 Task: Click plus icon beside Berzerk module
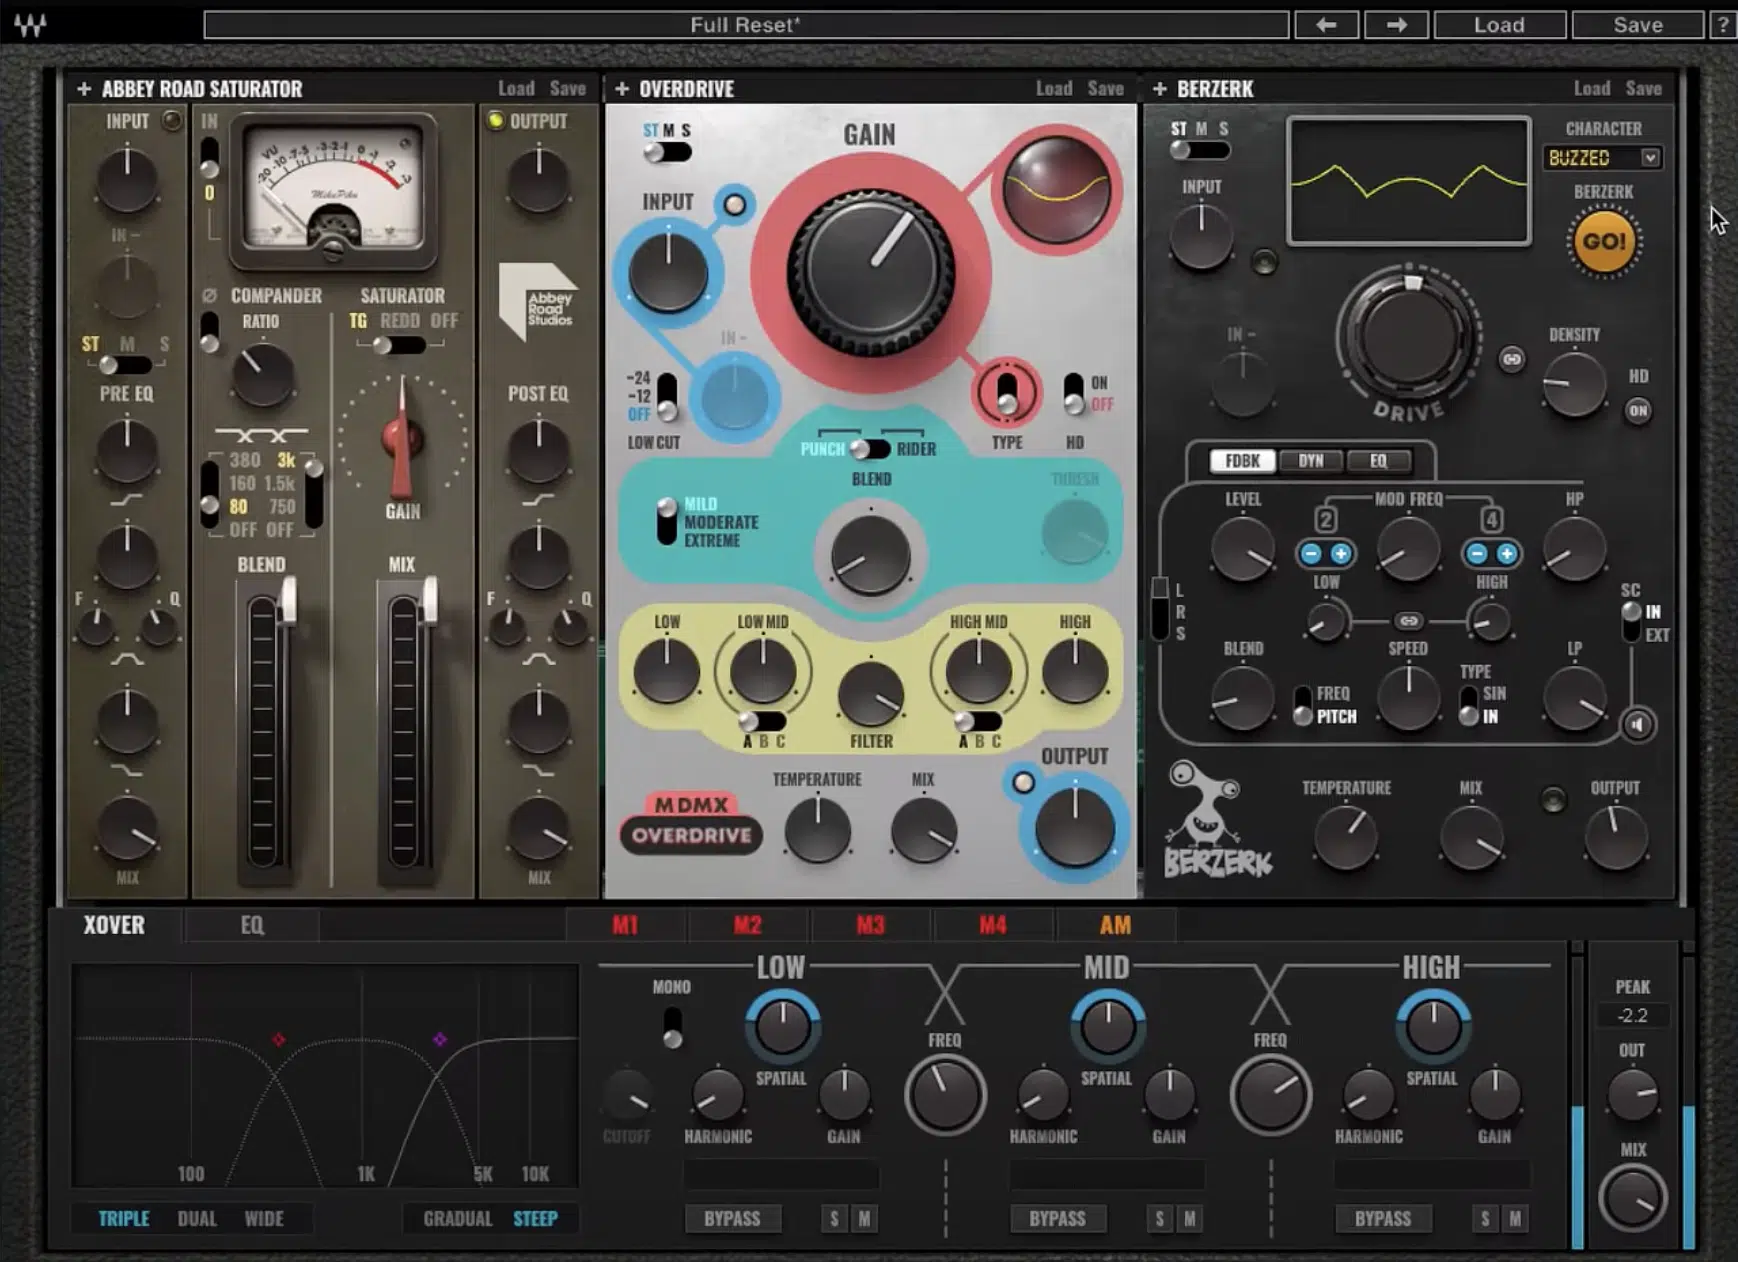pyautogui.click(x=1160, y=89)
